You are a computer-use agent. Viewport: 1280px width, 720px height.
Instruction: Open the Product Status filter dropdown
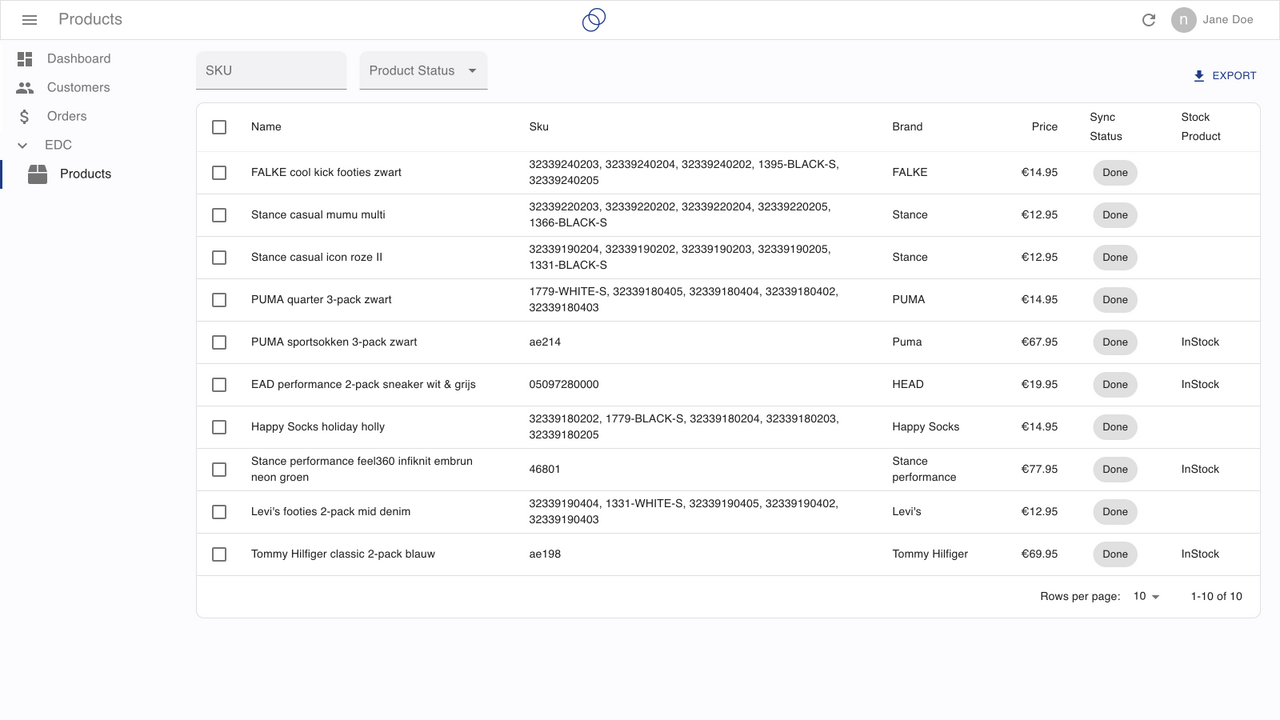[424, 71]
